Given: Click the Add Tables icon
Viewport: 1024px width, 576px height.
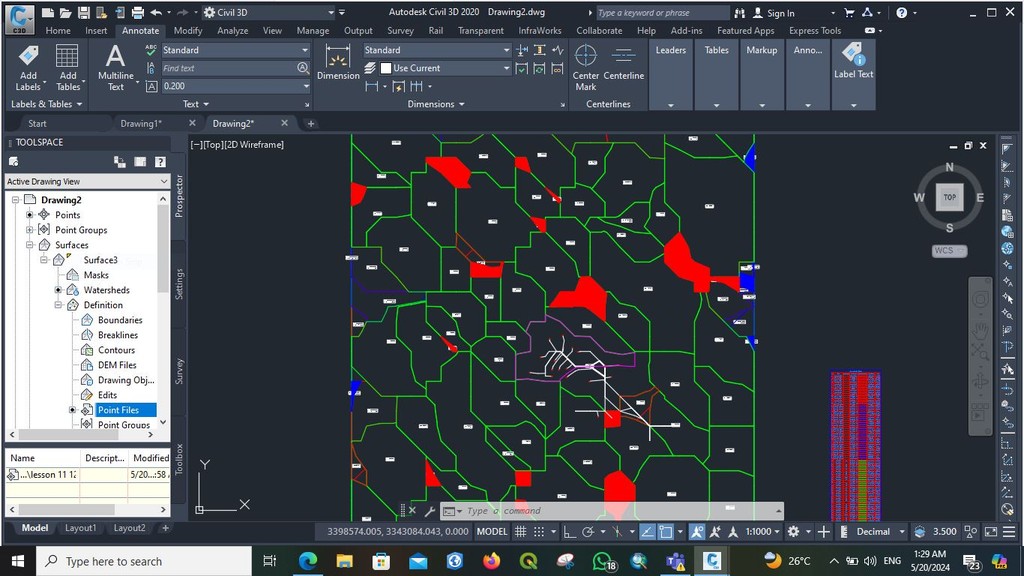Looking at the screenshot, I should (67, 56).
